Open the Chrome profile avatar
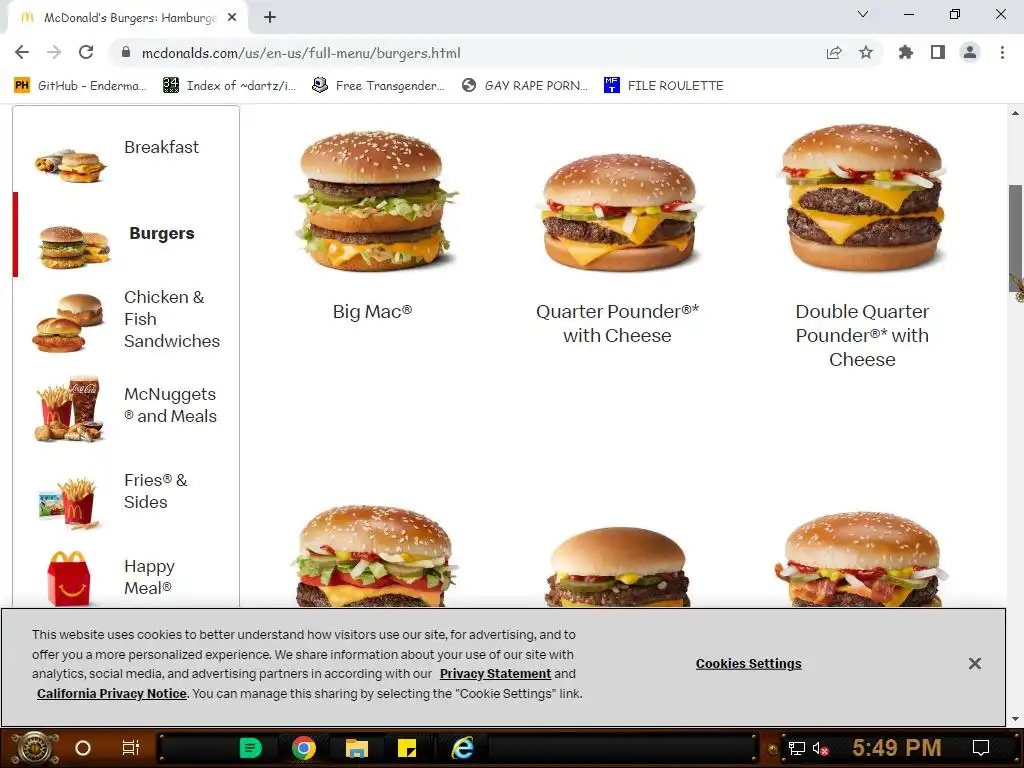The image size is (1024, 768). click(x=970, y=52)
